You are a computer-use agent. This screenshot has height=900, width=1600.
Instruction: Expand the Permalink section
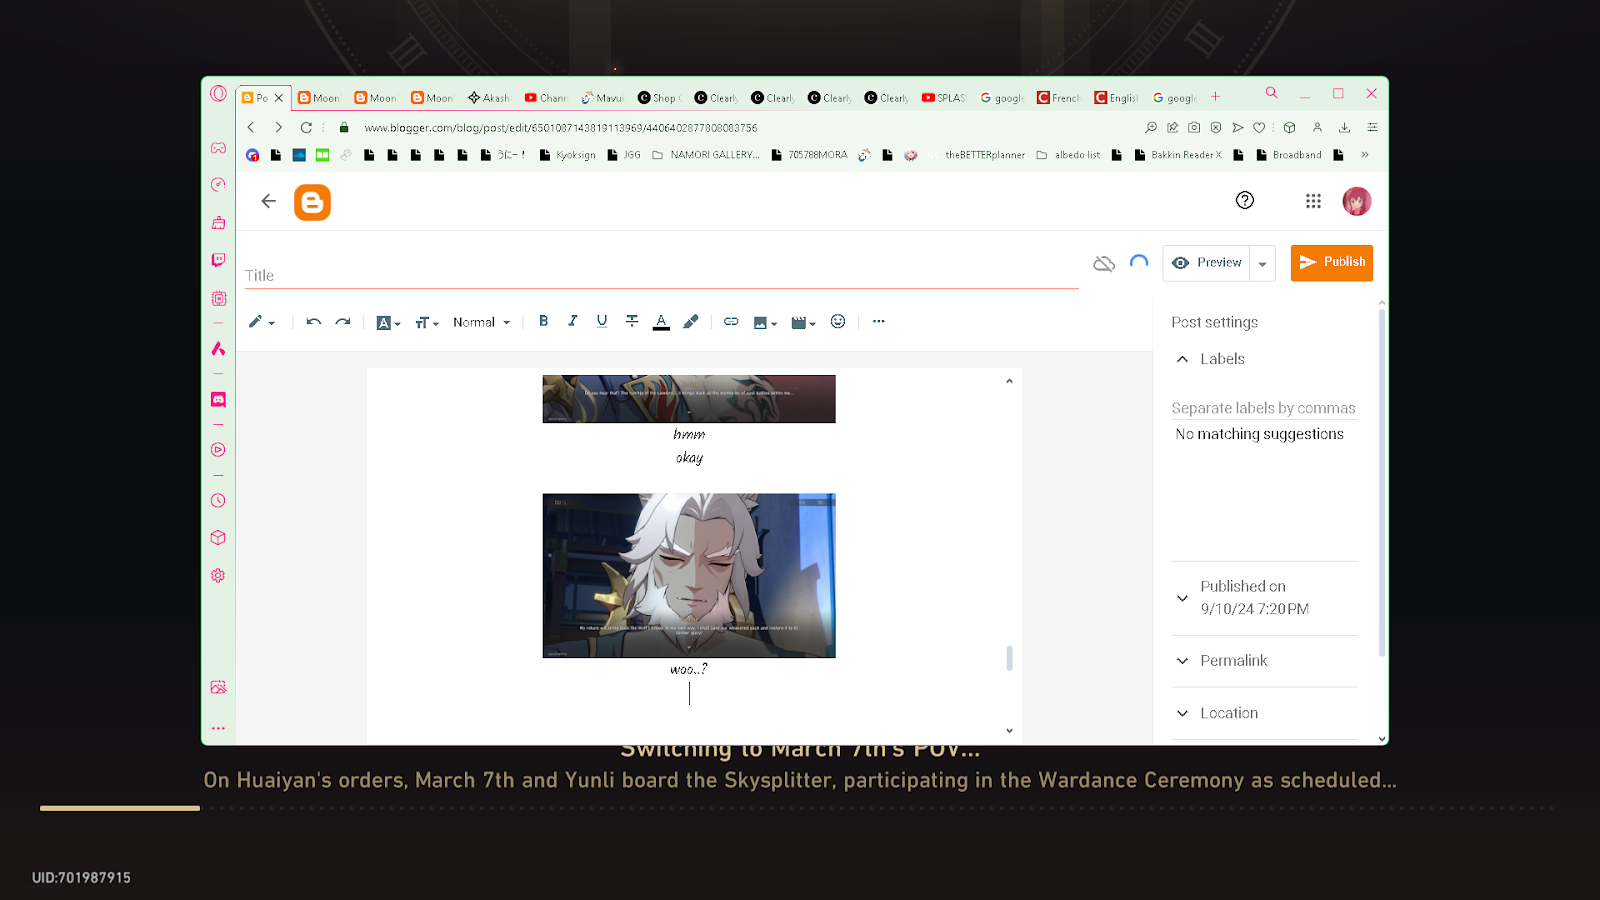[x=1183, y=661]
